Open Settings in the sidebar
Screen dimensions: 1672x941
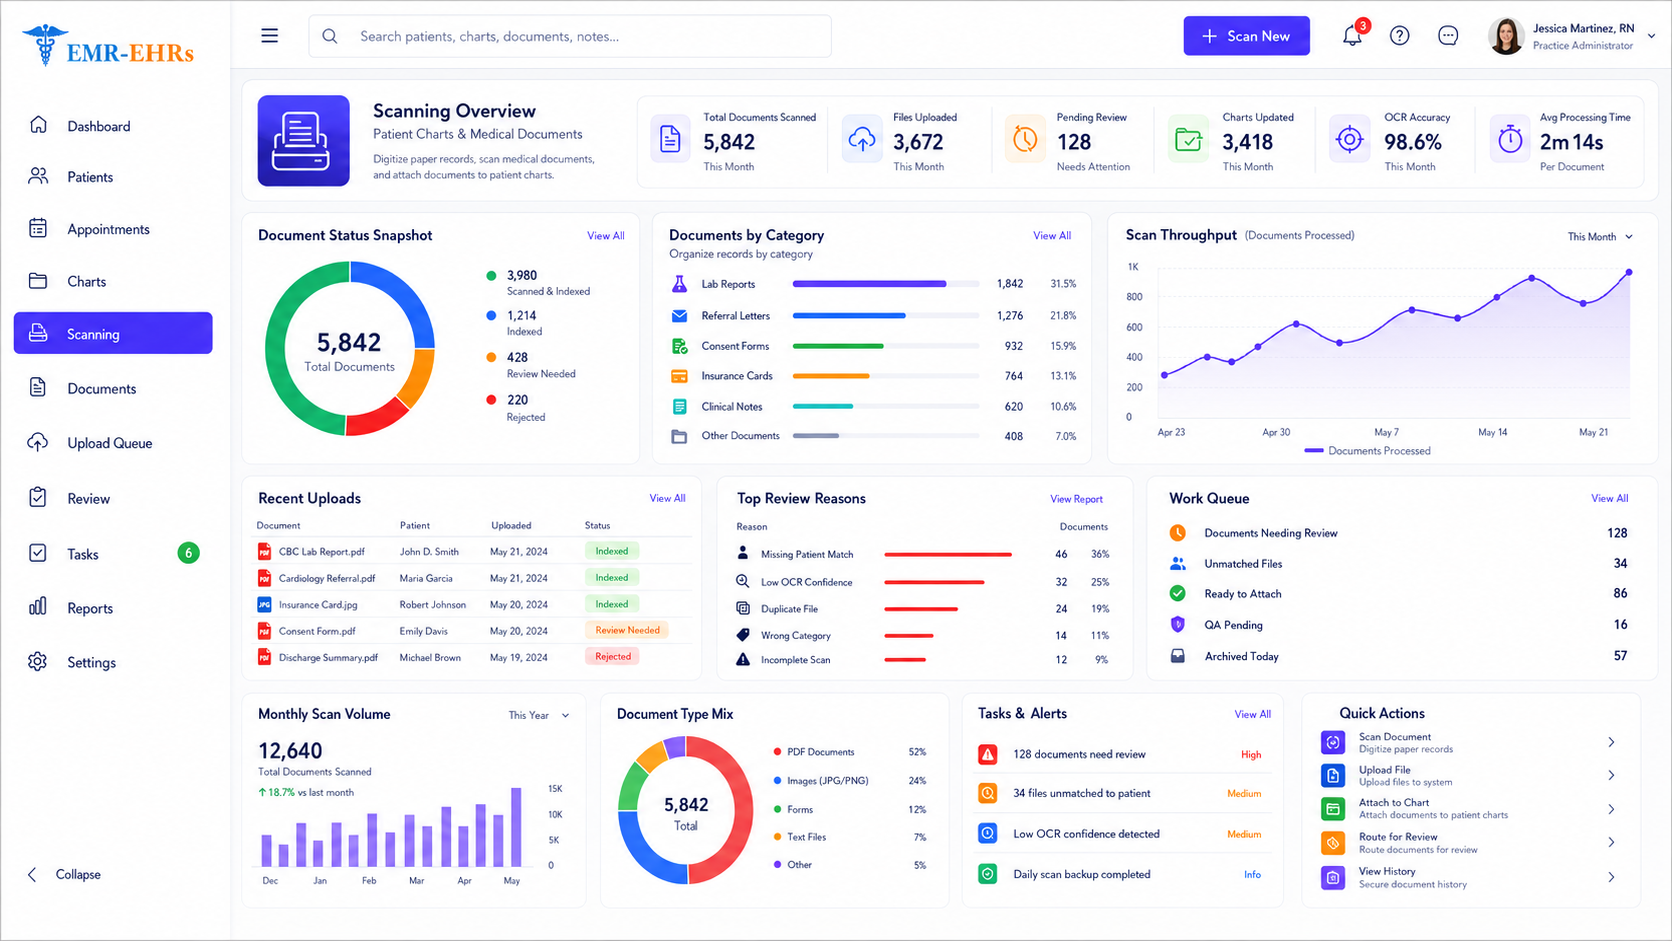pyautogui.click(x=113, y=662)
